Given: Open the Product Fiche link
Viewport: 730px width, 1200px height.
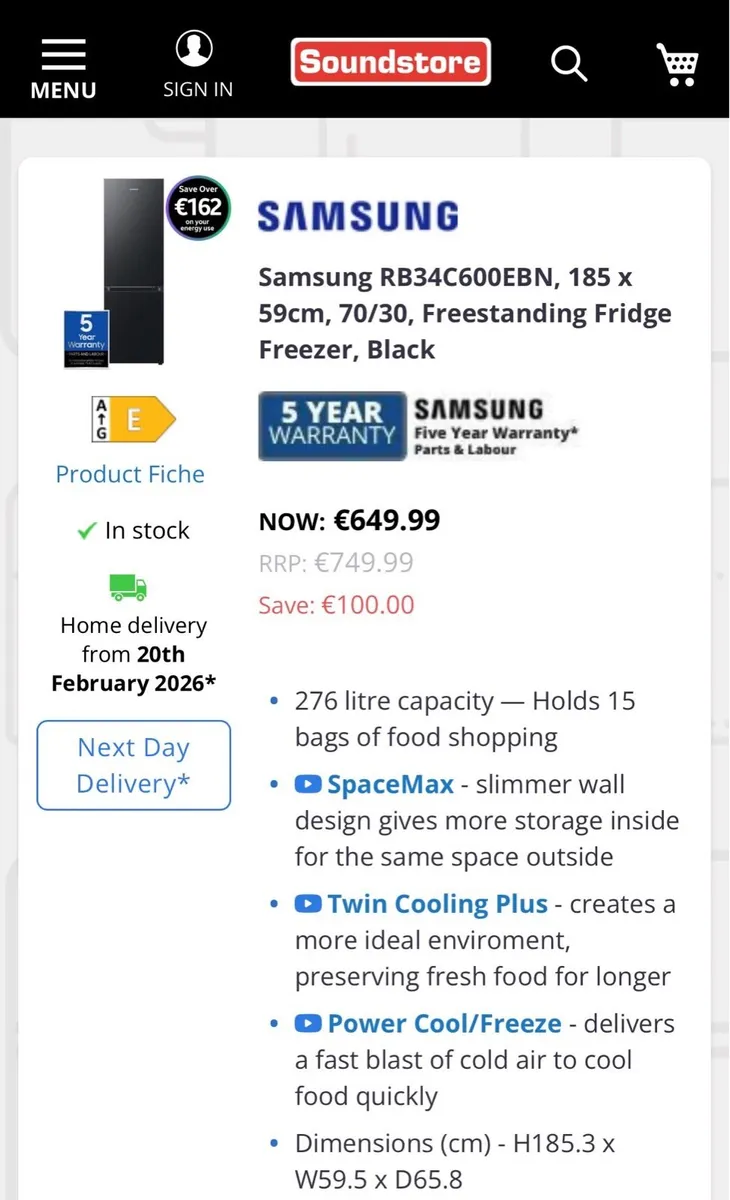Looking at the screenshot, I should 130,474.
